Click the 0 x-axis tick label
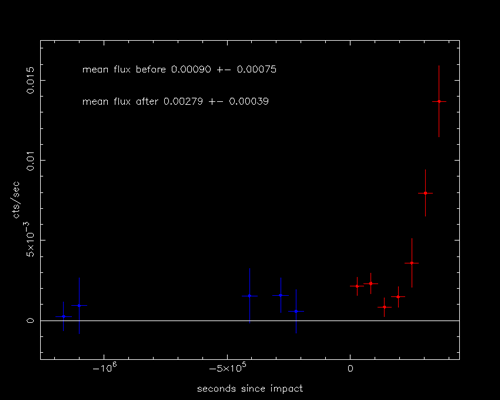 [x=350, y=369]
